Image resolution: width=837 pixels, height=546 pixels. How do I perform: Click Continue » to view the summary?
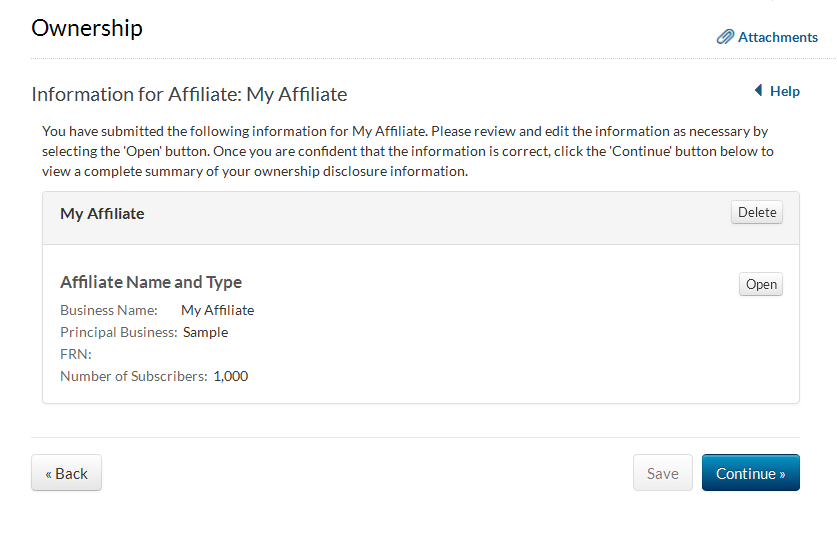coord(750,473)
